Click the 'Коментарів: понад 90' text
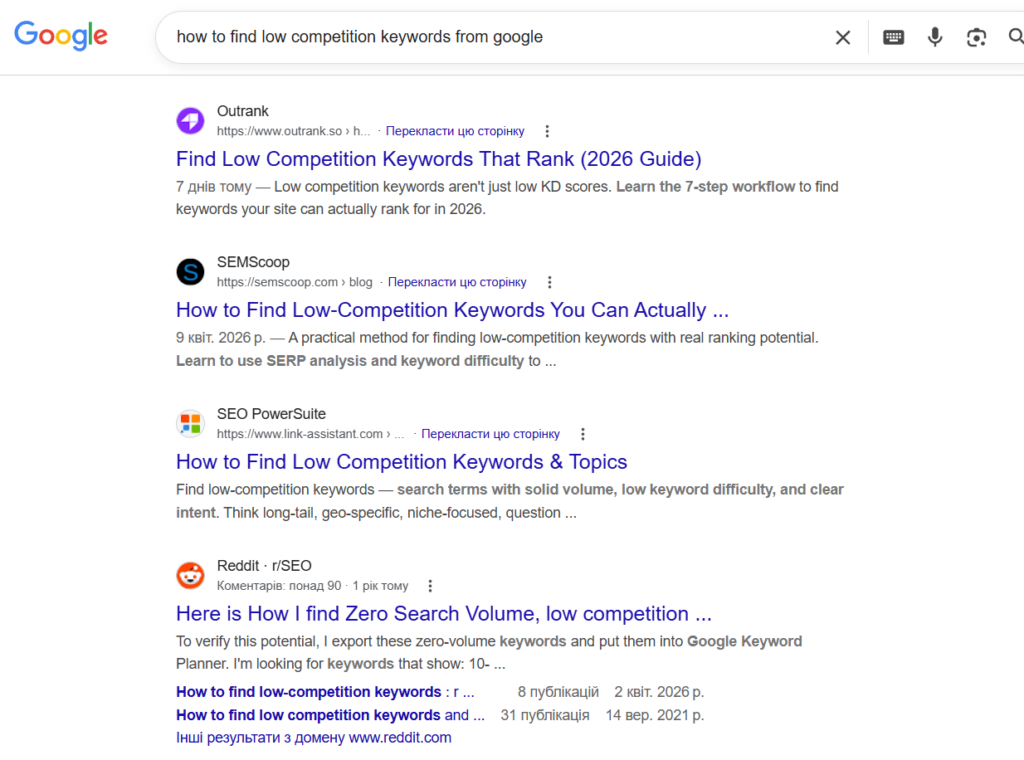This screenshot has height=760, width=1024. [x=279, y=586]
